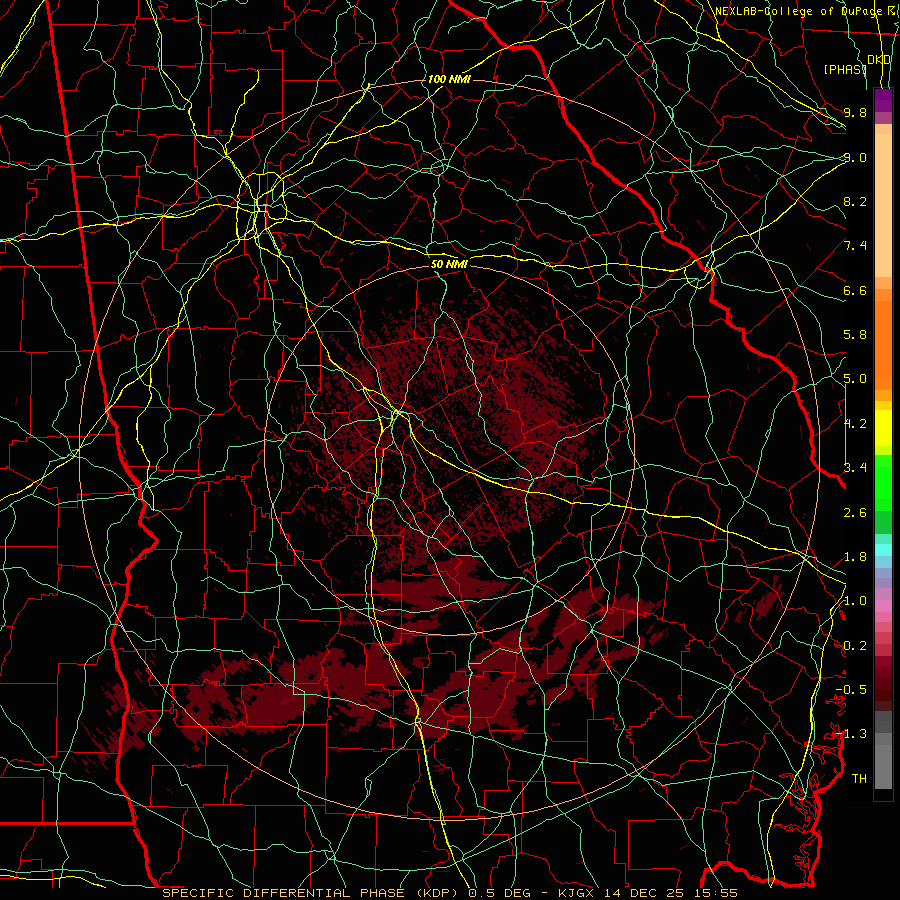The width and height of the screenshot is (900, 900).
Task: Click the 50 NMI range ring label
Action: 449,264
